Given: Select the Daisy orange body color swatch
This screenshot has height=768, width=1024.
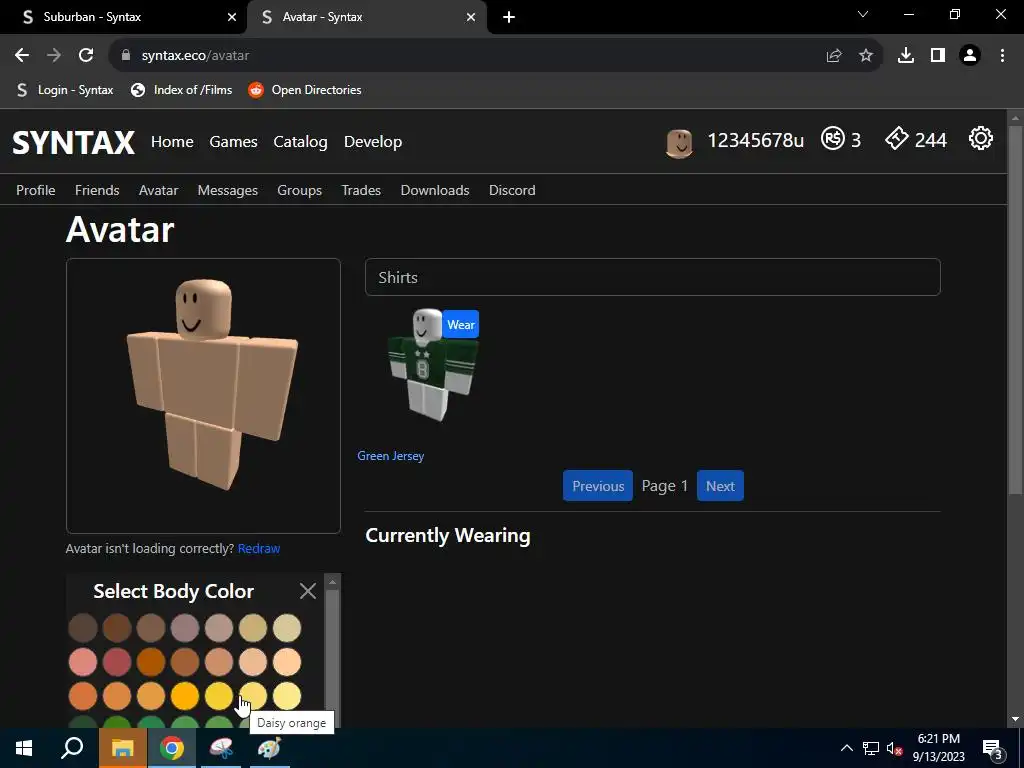Looking at the screenshot, I should (x=253, y=696).
